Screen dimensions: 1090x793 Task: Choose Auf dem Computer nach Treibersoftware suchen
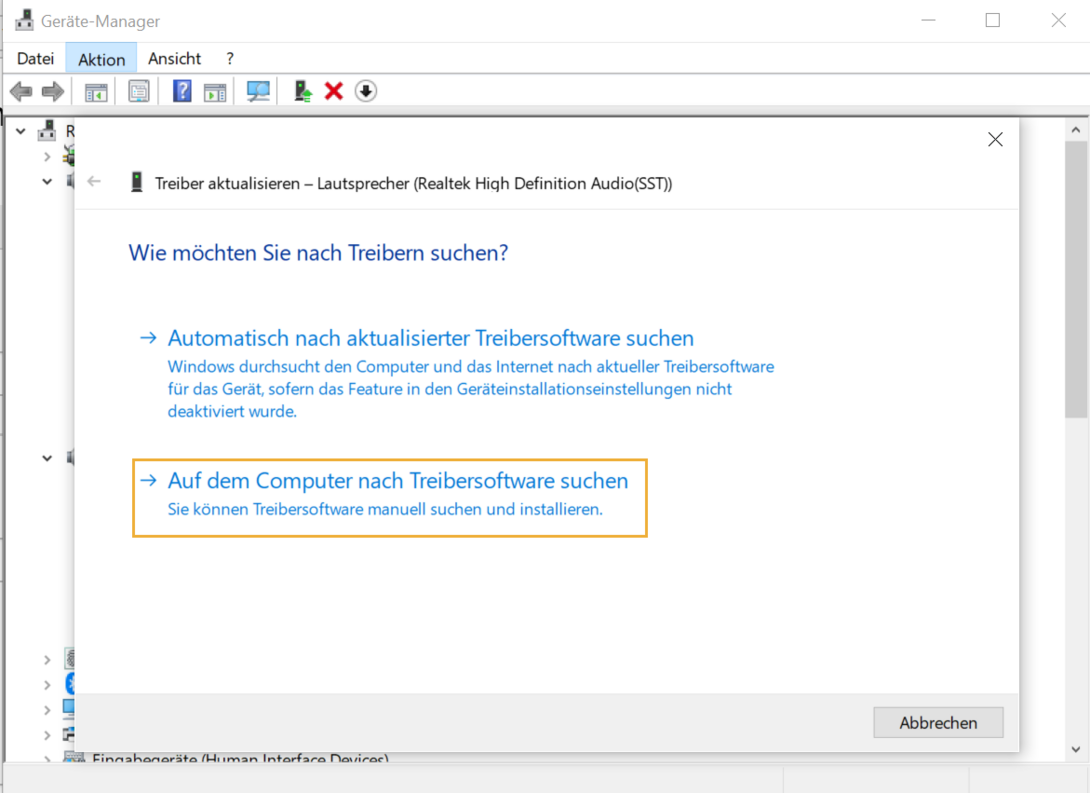397,482
